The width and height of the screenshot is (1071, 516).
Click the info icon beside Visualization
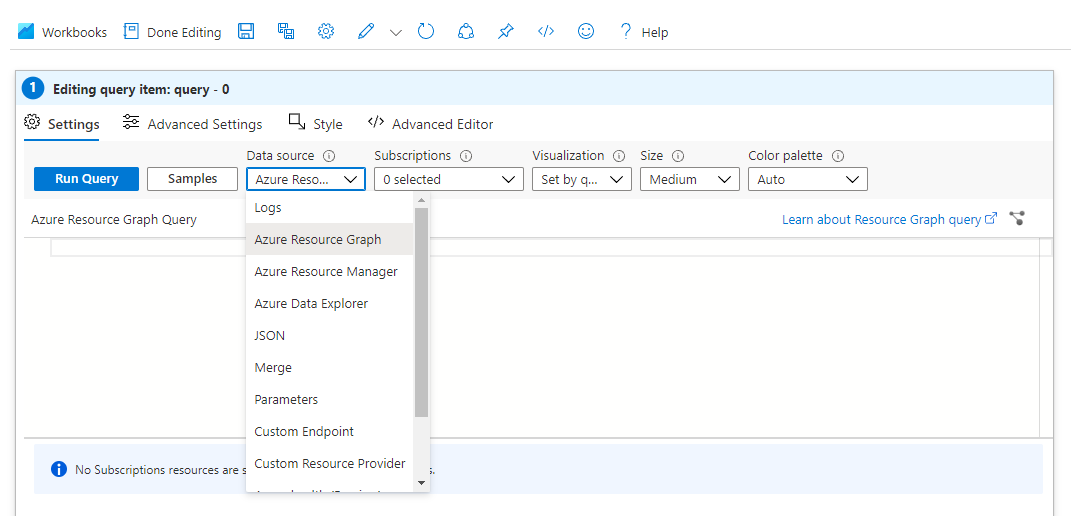(x=619, y=156)
